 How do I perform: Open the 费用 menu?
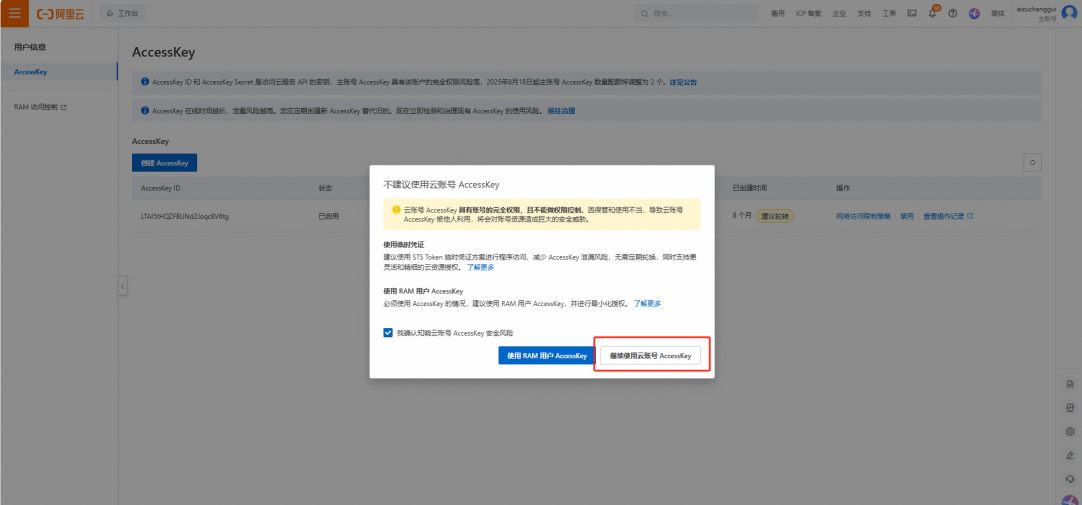point(778,13)
